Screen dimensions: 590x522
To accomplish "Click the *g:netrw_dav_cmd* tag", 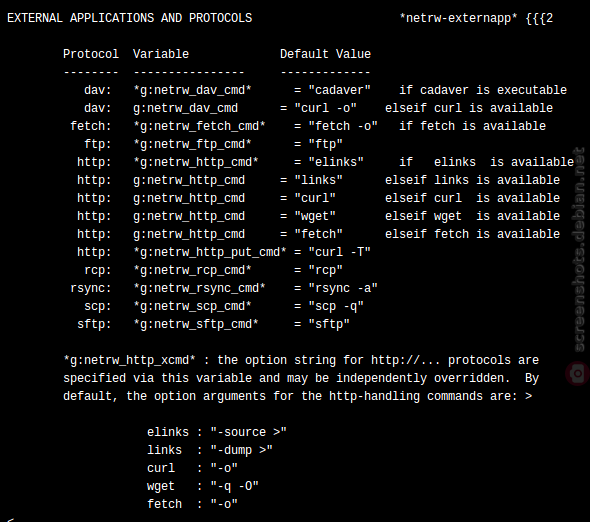I will pos(192,90).
